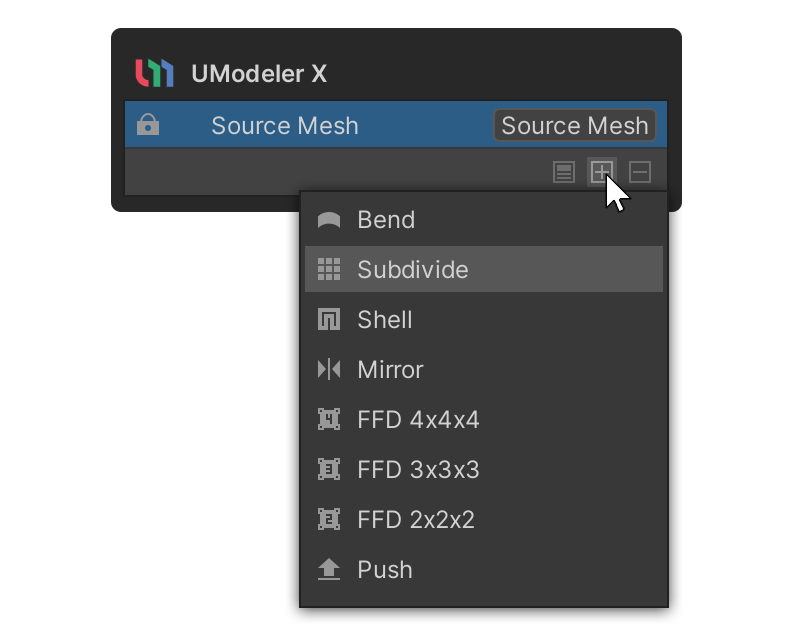Click the stacked-lines icon beside the plus button

pyautogui.click(x=564, y=172)
